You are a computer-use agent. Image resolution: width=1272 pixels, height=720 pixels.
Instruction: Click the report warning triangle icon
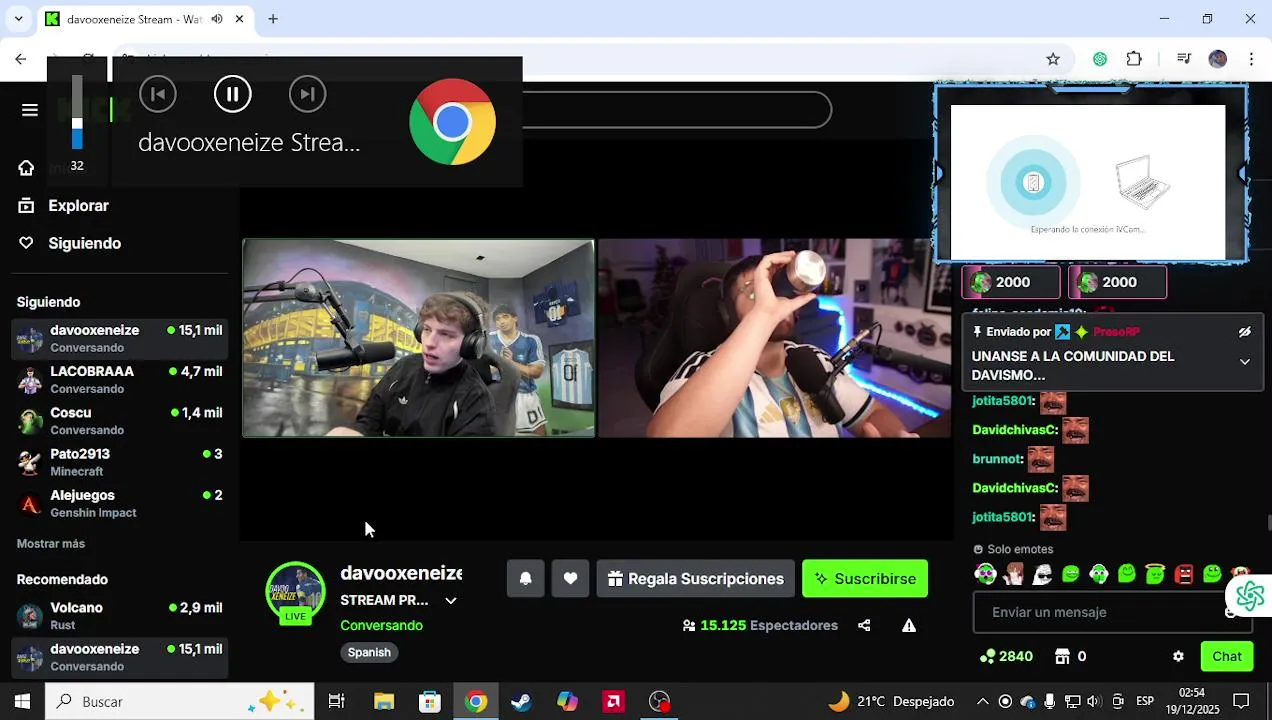pyautogui.click(x=909, y=626)
